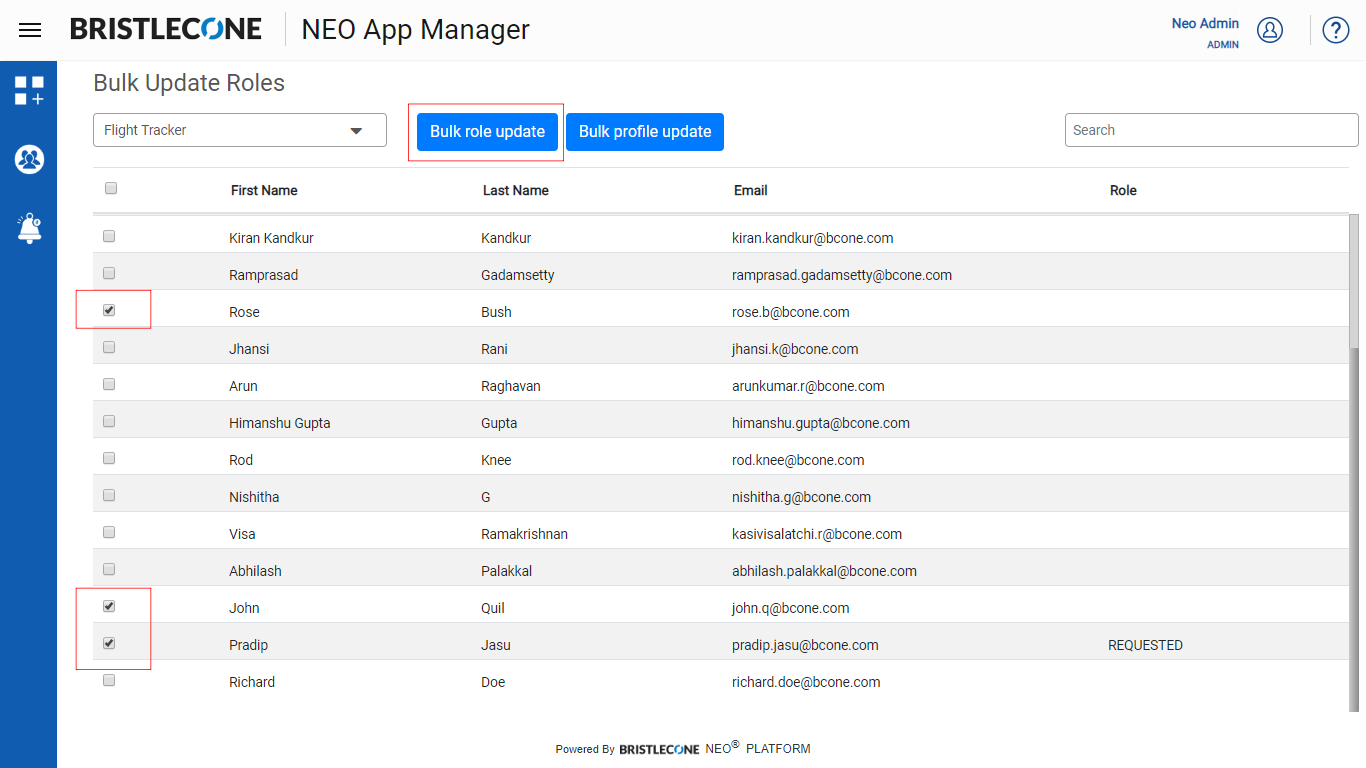The height and width of the screenshot is (768, 1366).
Task: Open the user profile avatar icon
Action: (x=1270, y=30)
